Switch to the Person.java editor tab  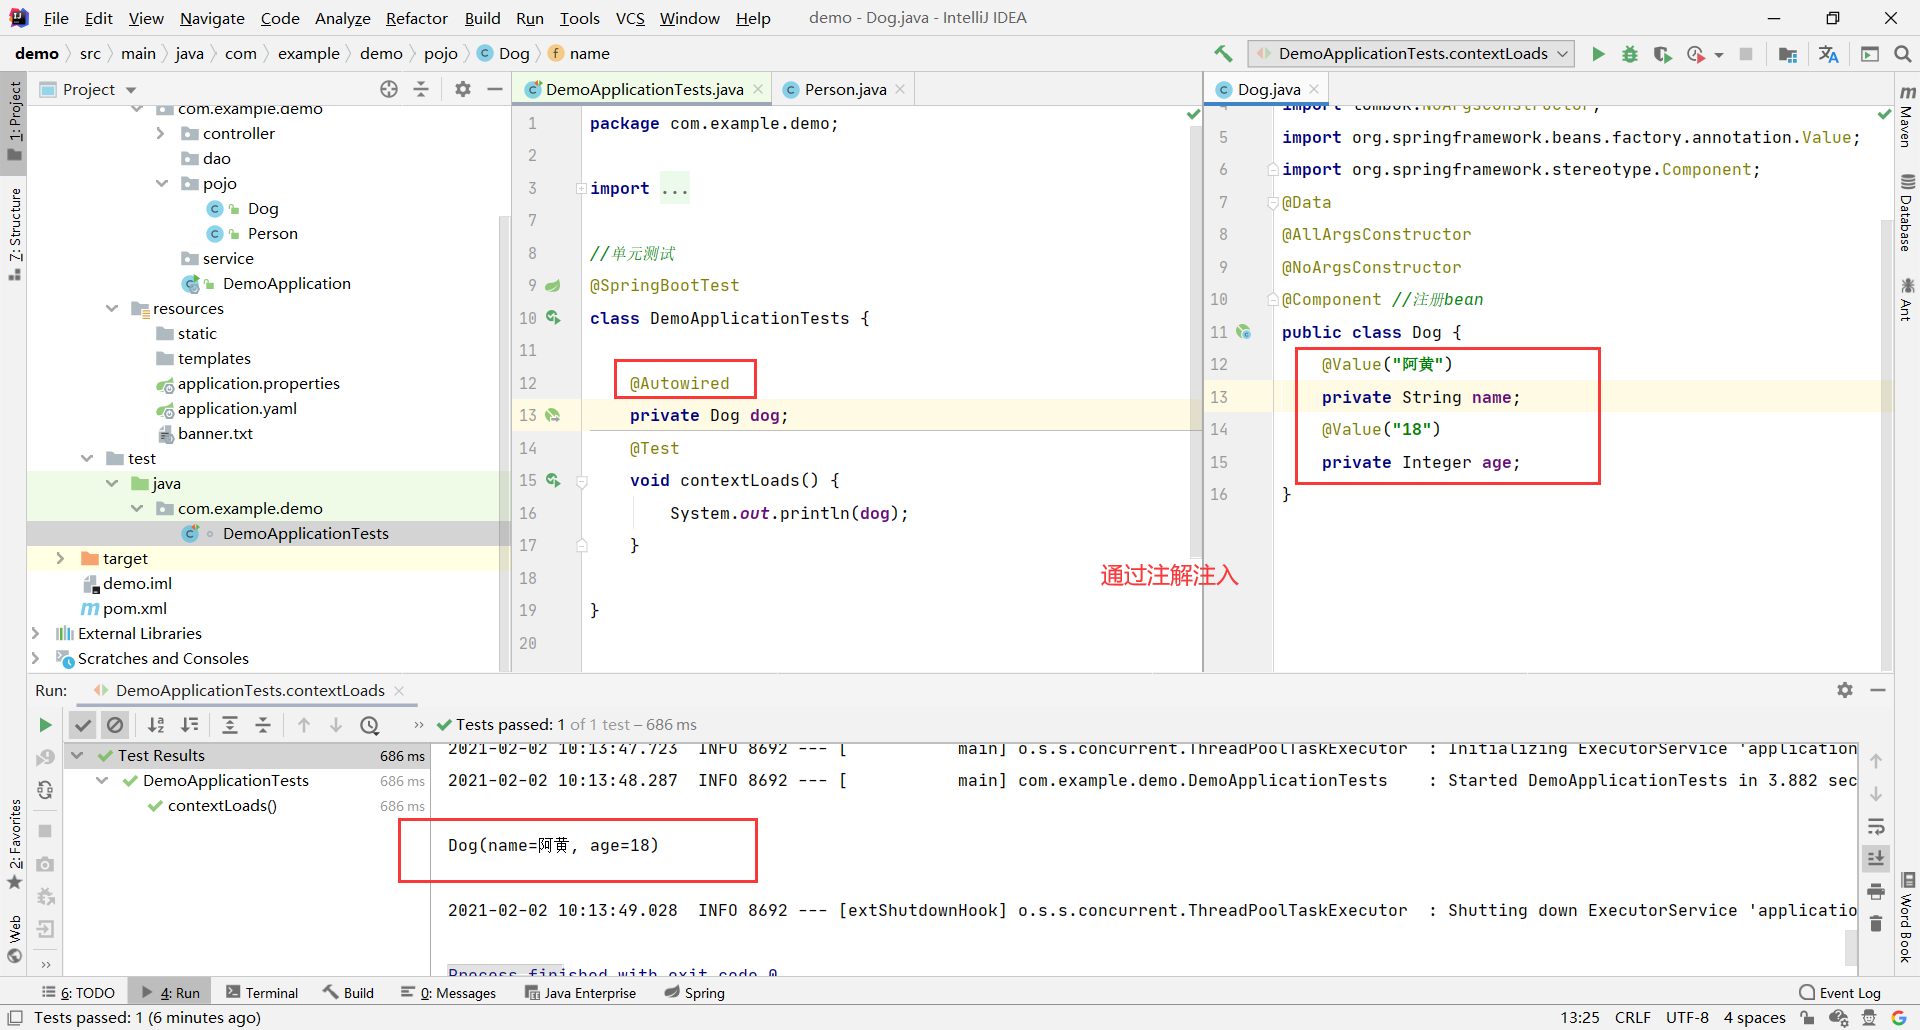click(843, 89)
